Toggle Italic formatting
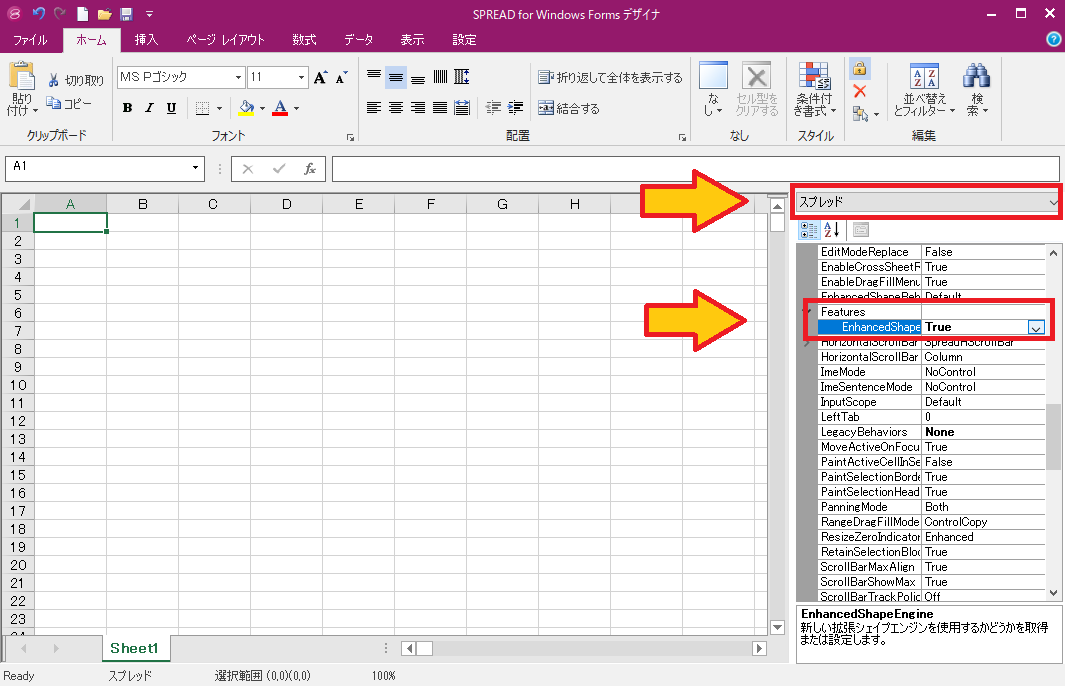Screen dimensions: 1065x686 (x=149, y=107)
